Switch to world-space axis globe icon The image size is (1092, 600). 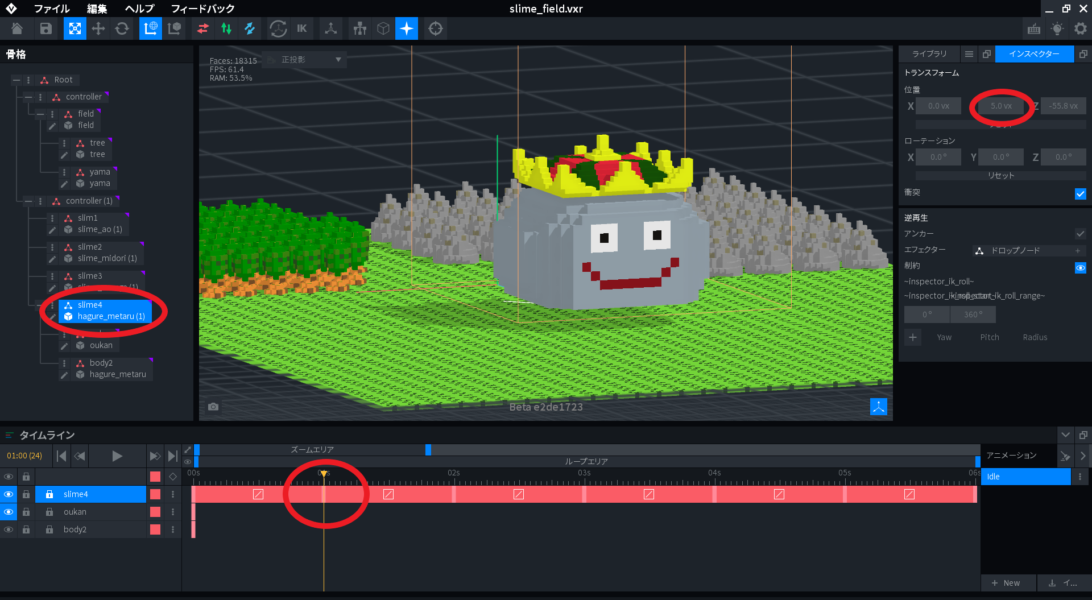[x=150, y=29]
